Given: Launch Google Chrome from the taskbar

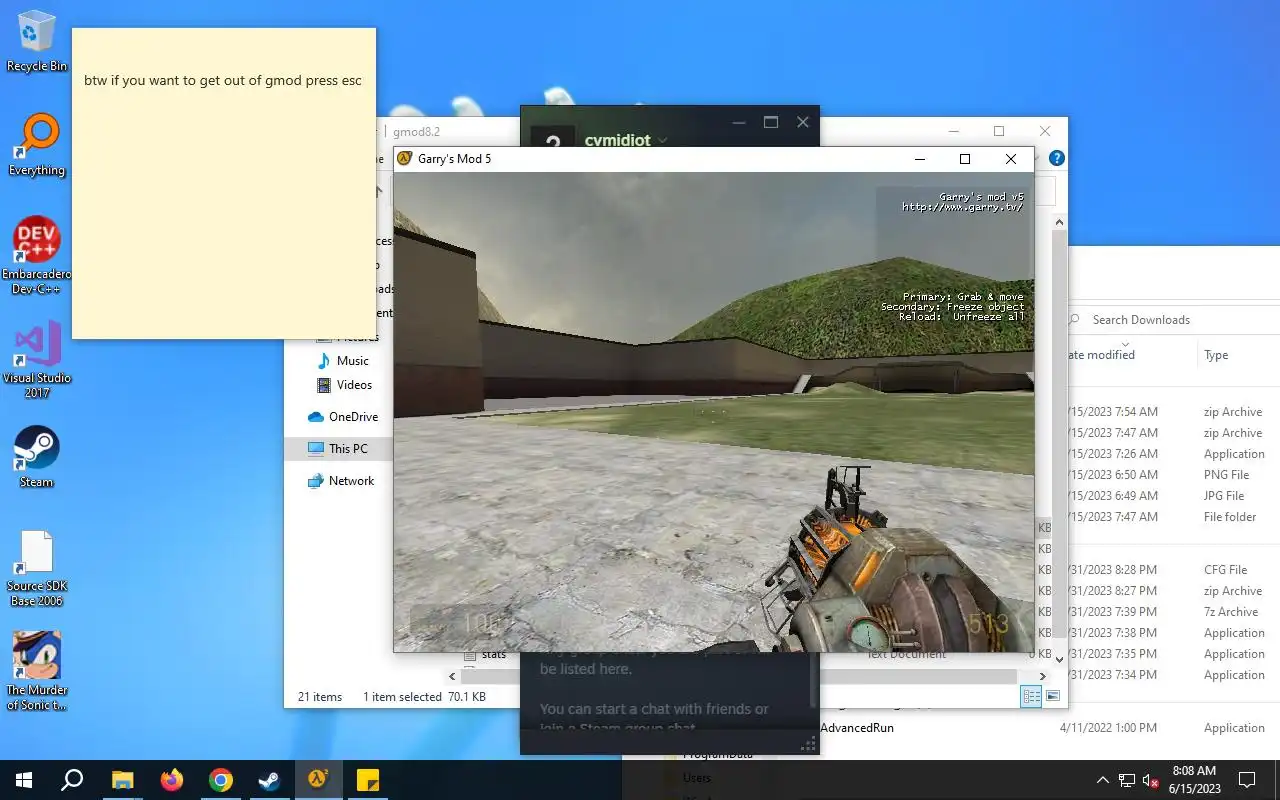Looking at the screenshot, I should coord(221,780).
